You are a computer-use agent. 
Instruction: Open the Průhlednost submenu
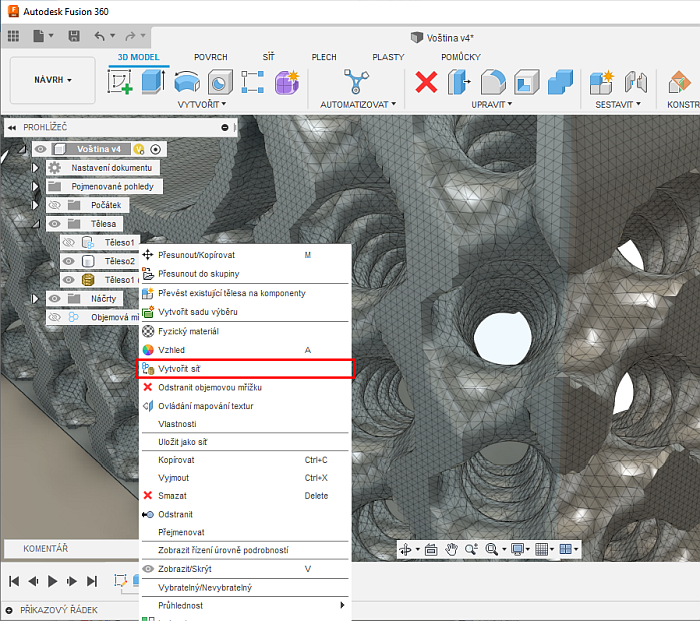point(245,605)
